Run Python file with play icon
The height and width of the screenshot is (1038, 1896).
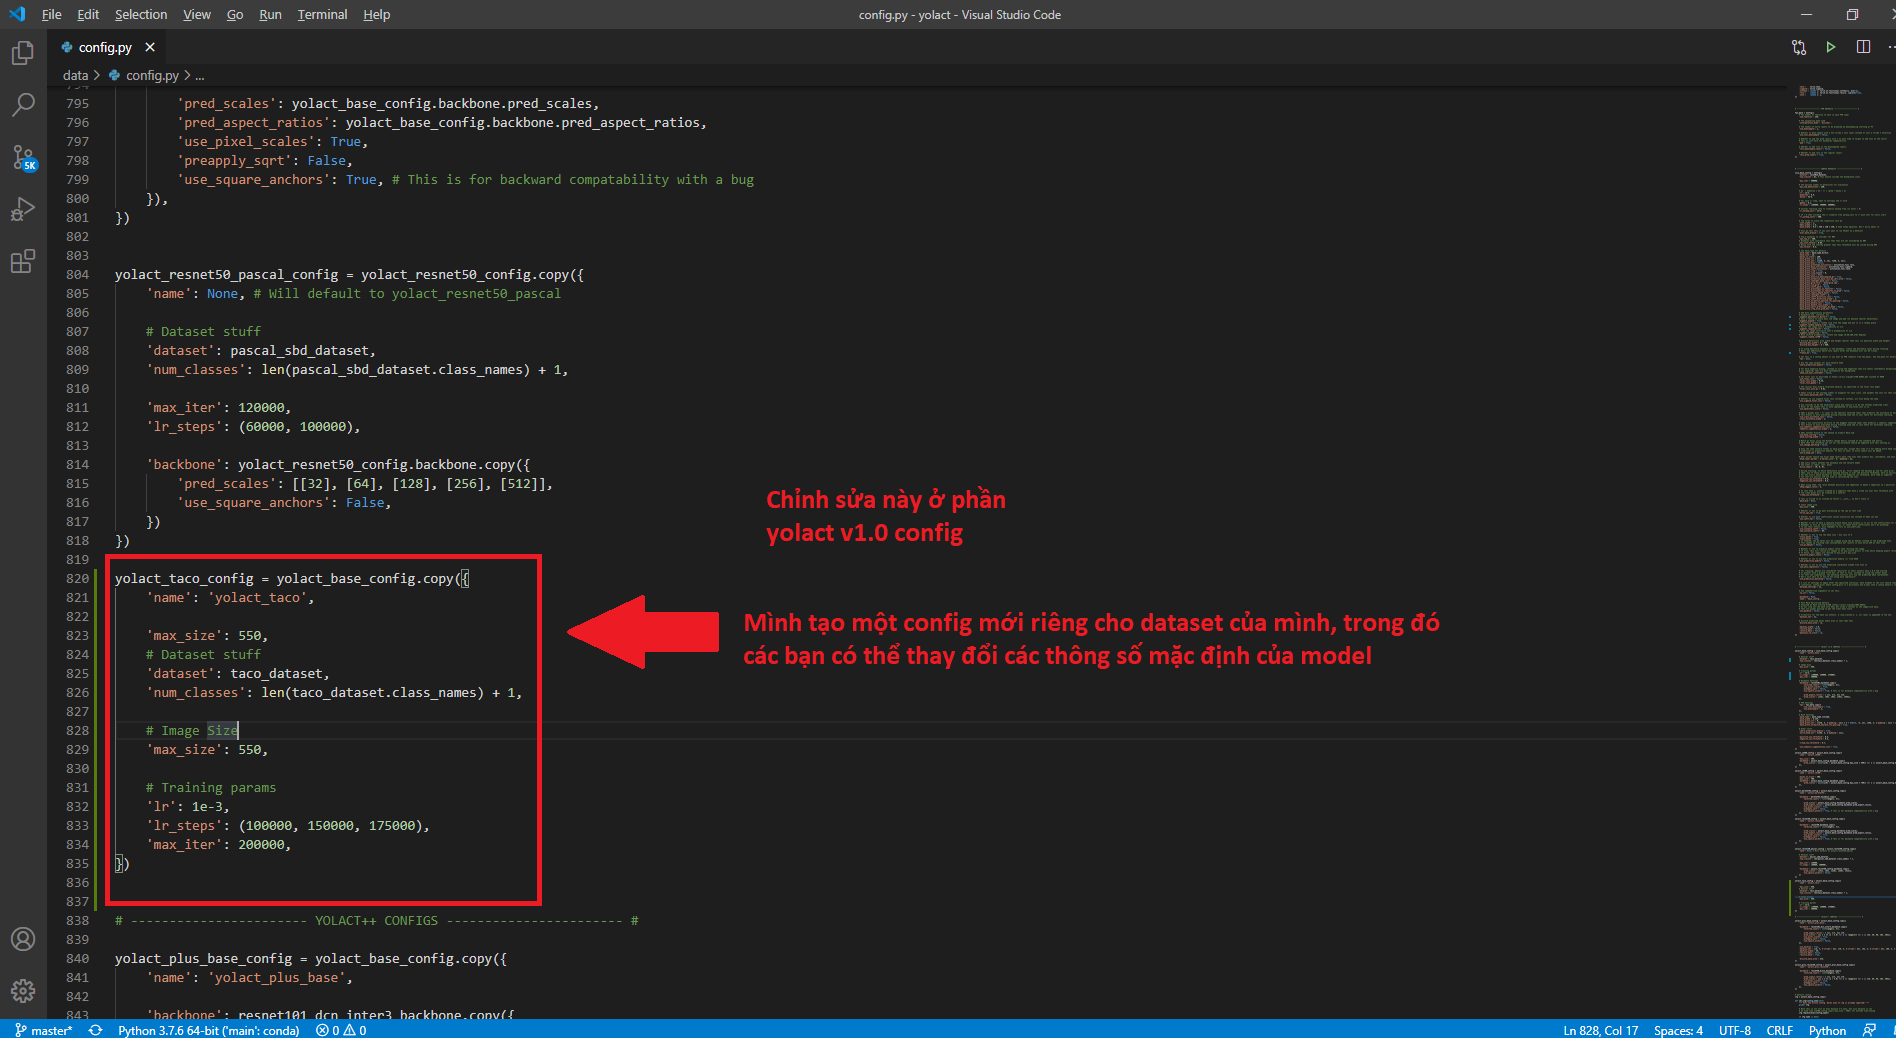(x=1831, y=47)
